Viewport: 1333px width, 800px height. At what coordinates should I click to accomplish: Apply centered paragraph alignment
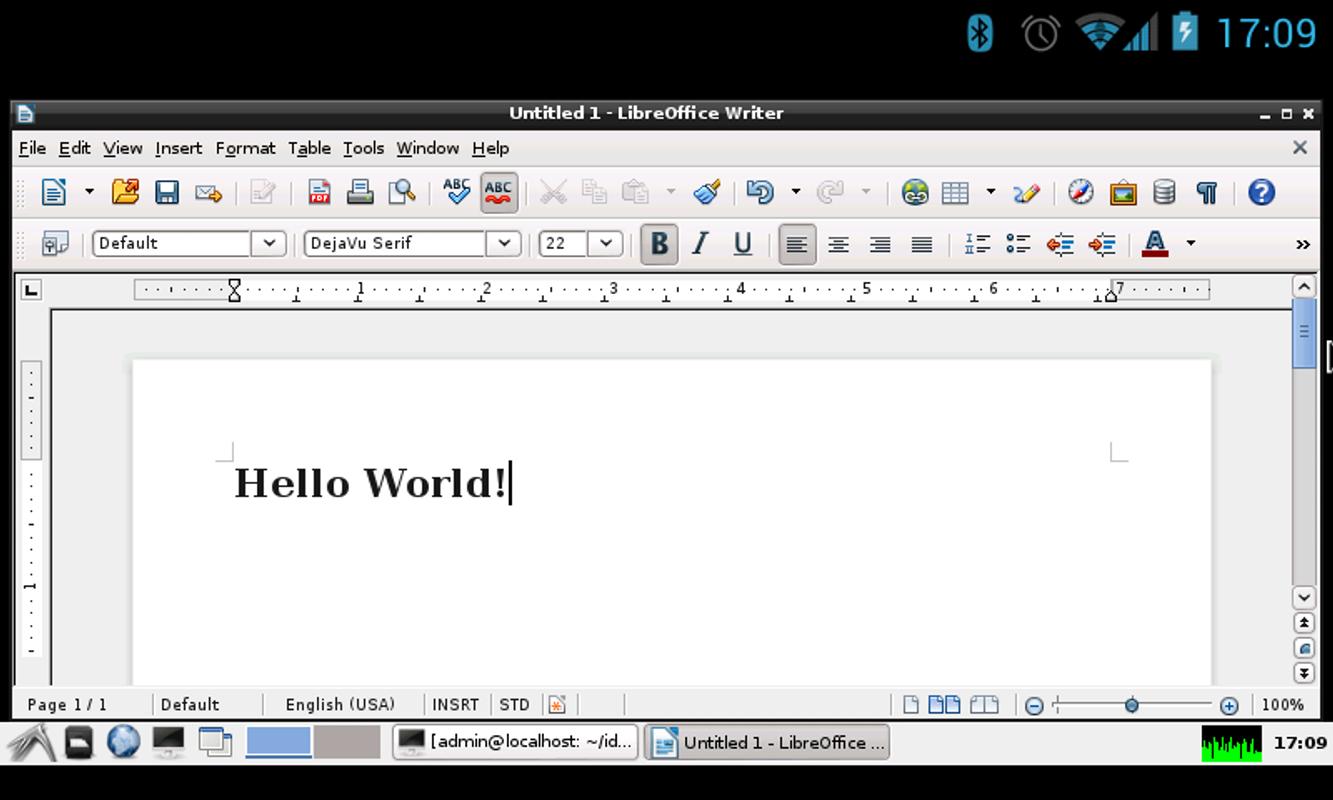[x=839, y=243]
